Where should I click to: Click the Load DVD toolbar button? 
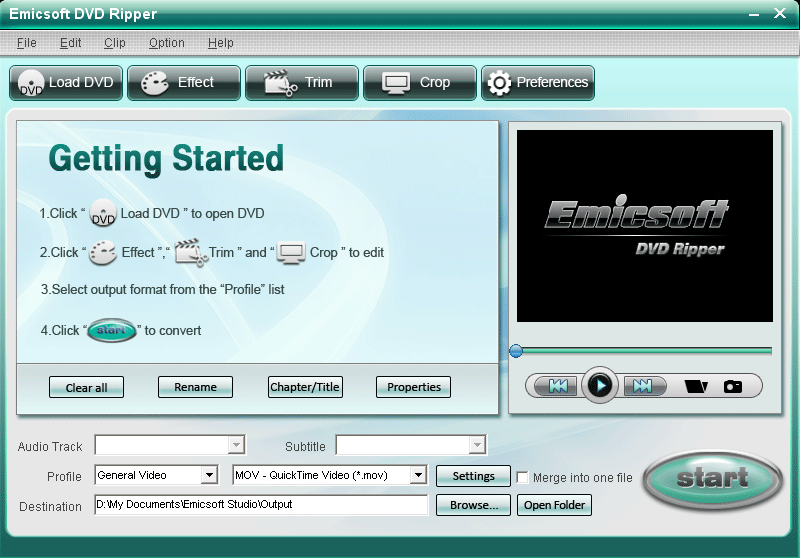pyautogui.click(x=66, y=83)
